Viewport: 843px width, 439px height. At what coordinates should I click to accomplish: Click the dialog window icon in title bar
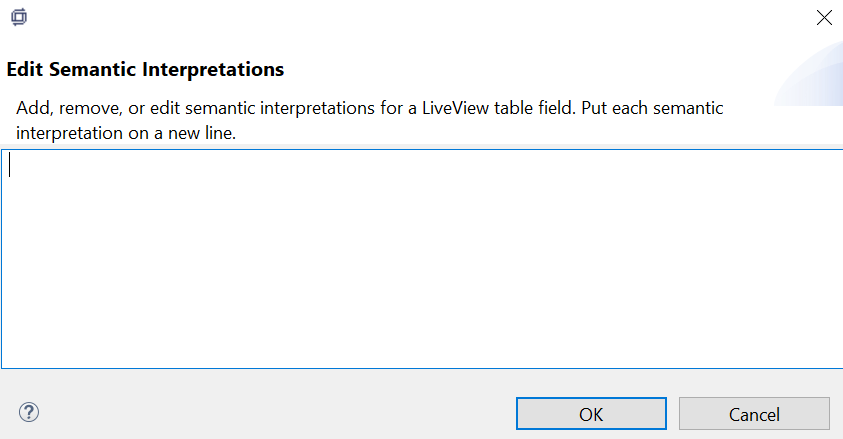coord(18,17)
